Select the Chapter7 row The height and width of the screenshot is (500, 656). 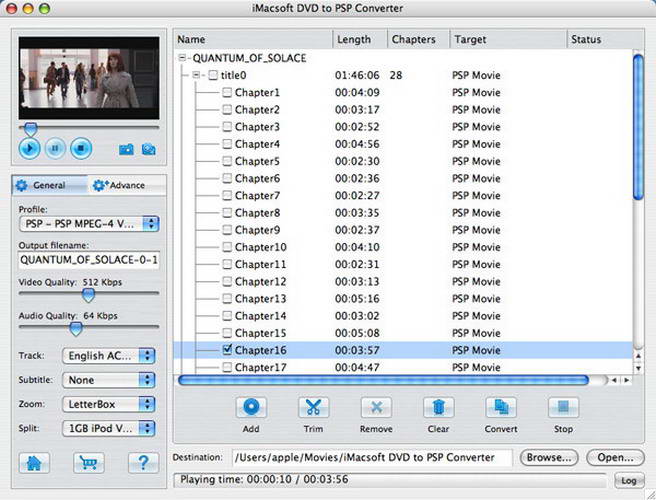coord(403,195)
